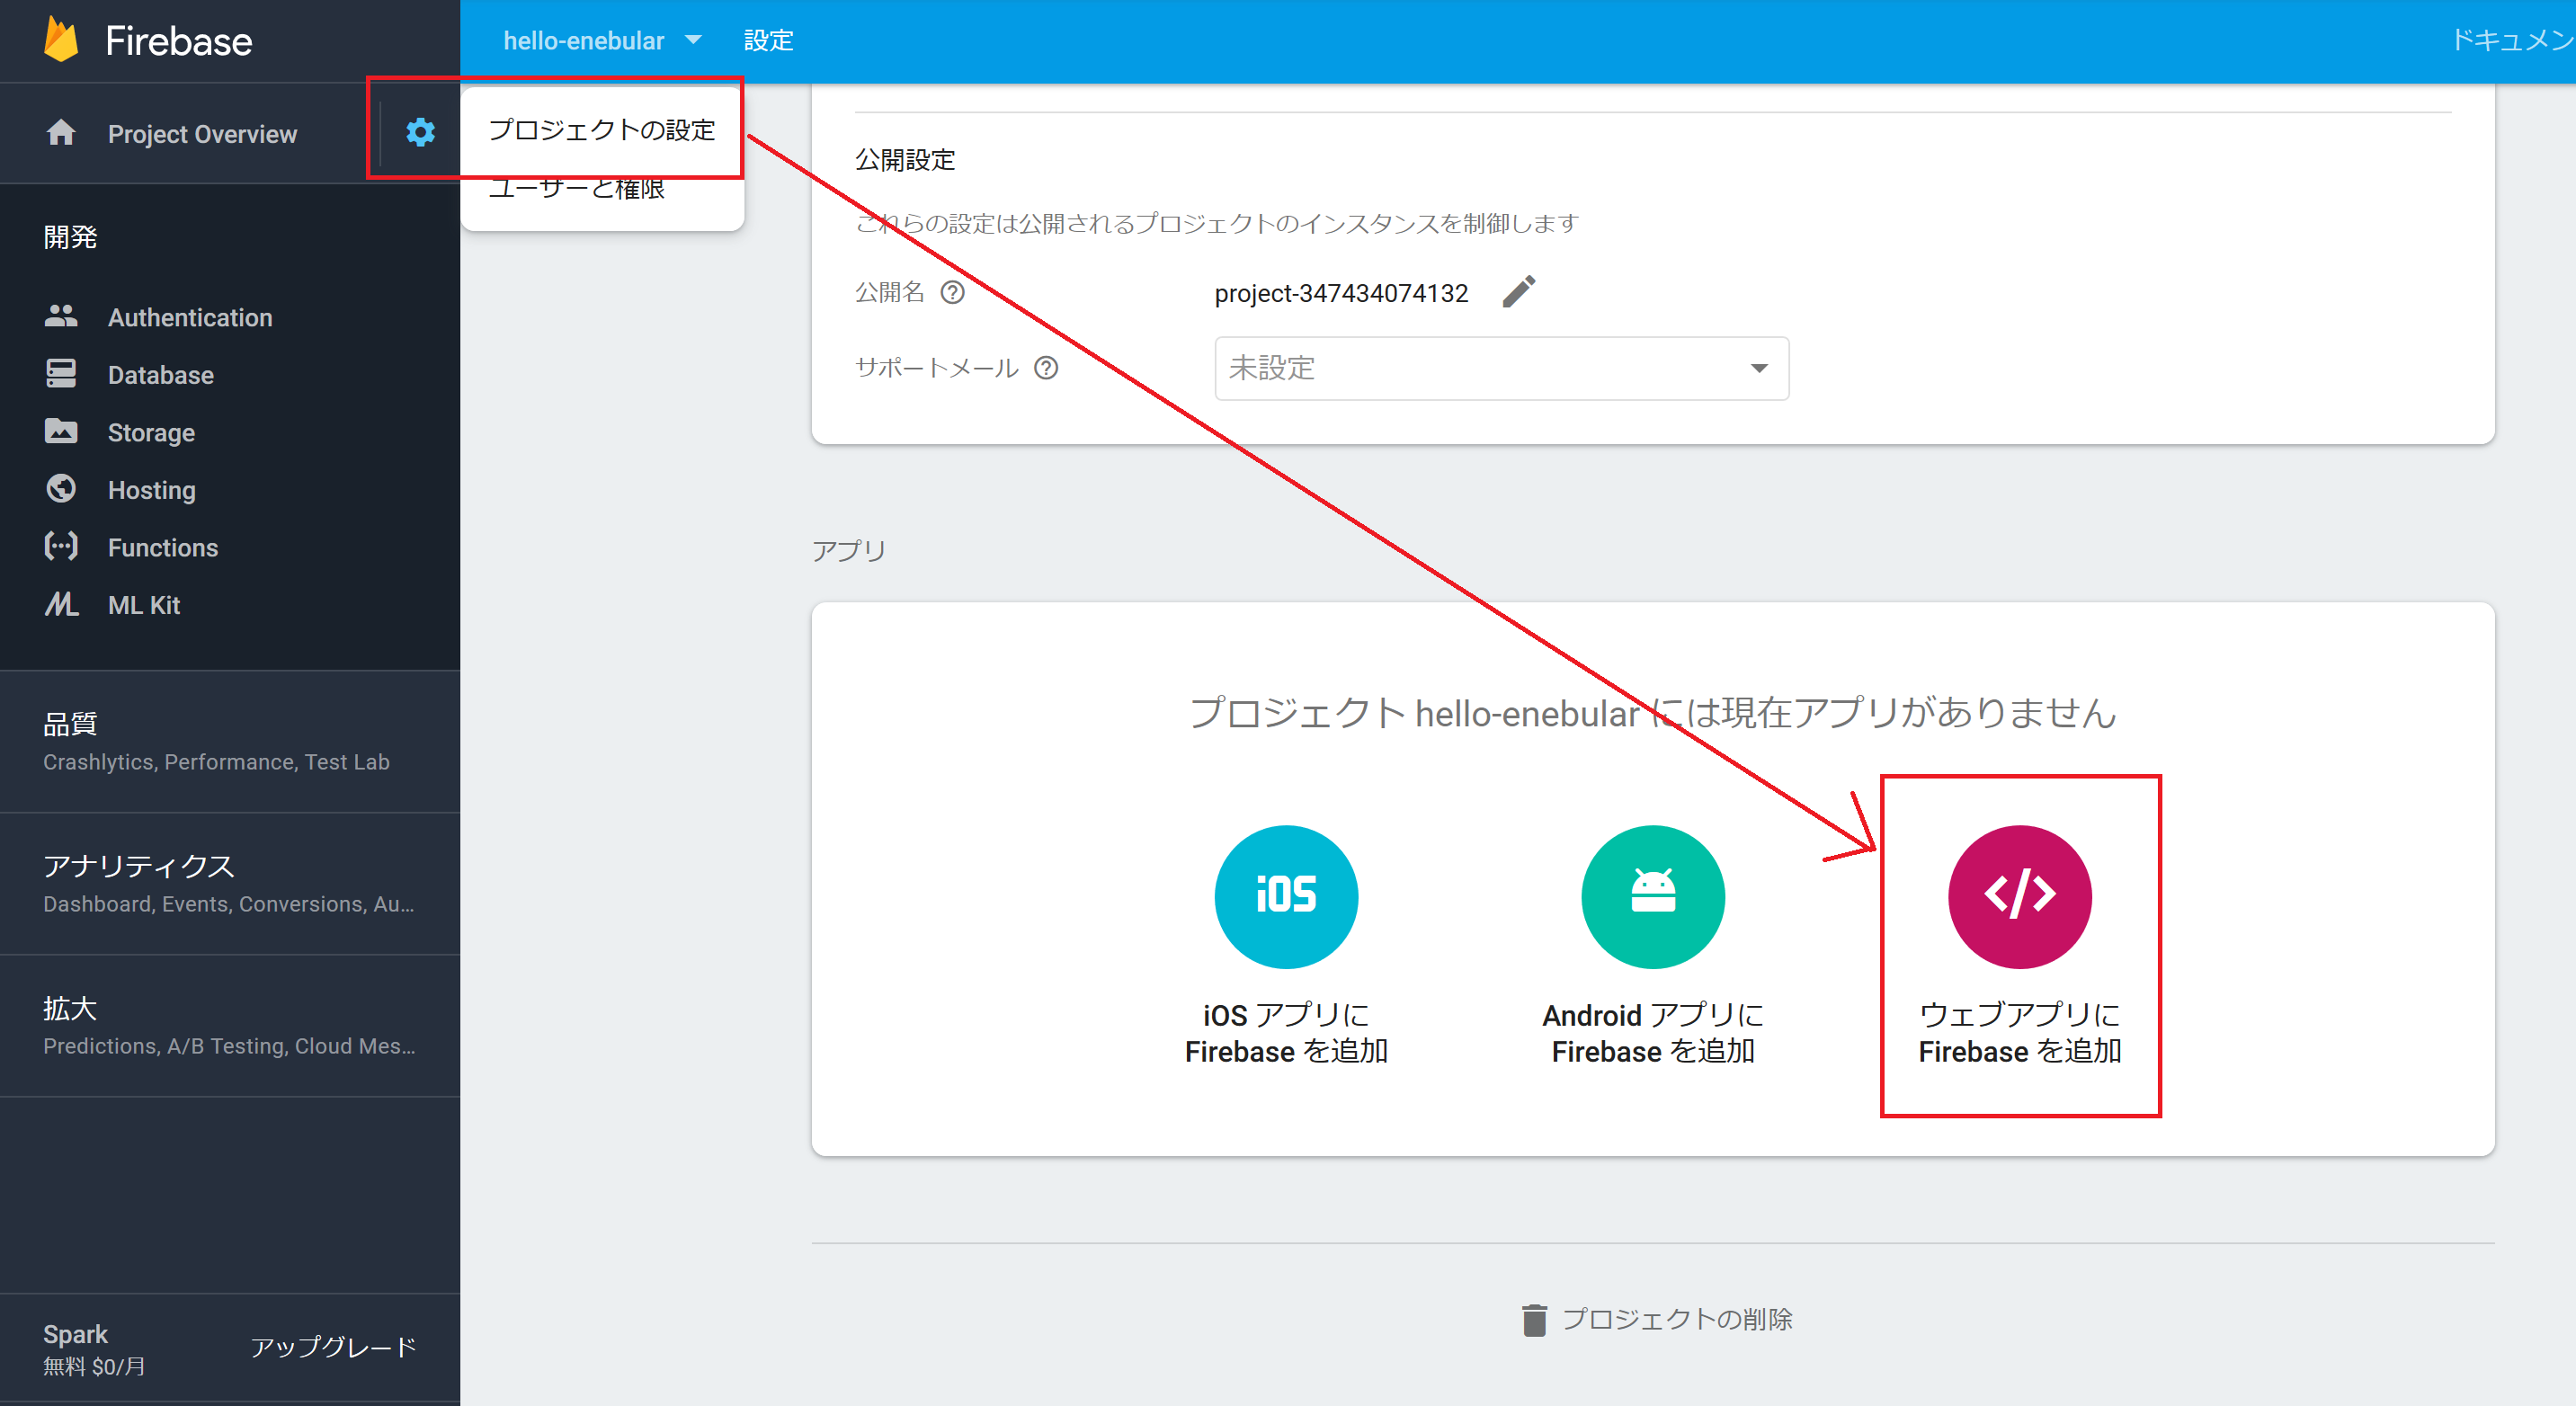Click the アップグレード button
2576x1406 pixels.
click(x=333, y=1347)
